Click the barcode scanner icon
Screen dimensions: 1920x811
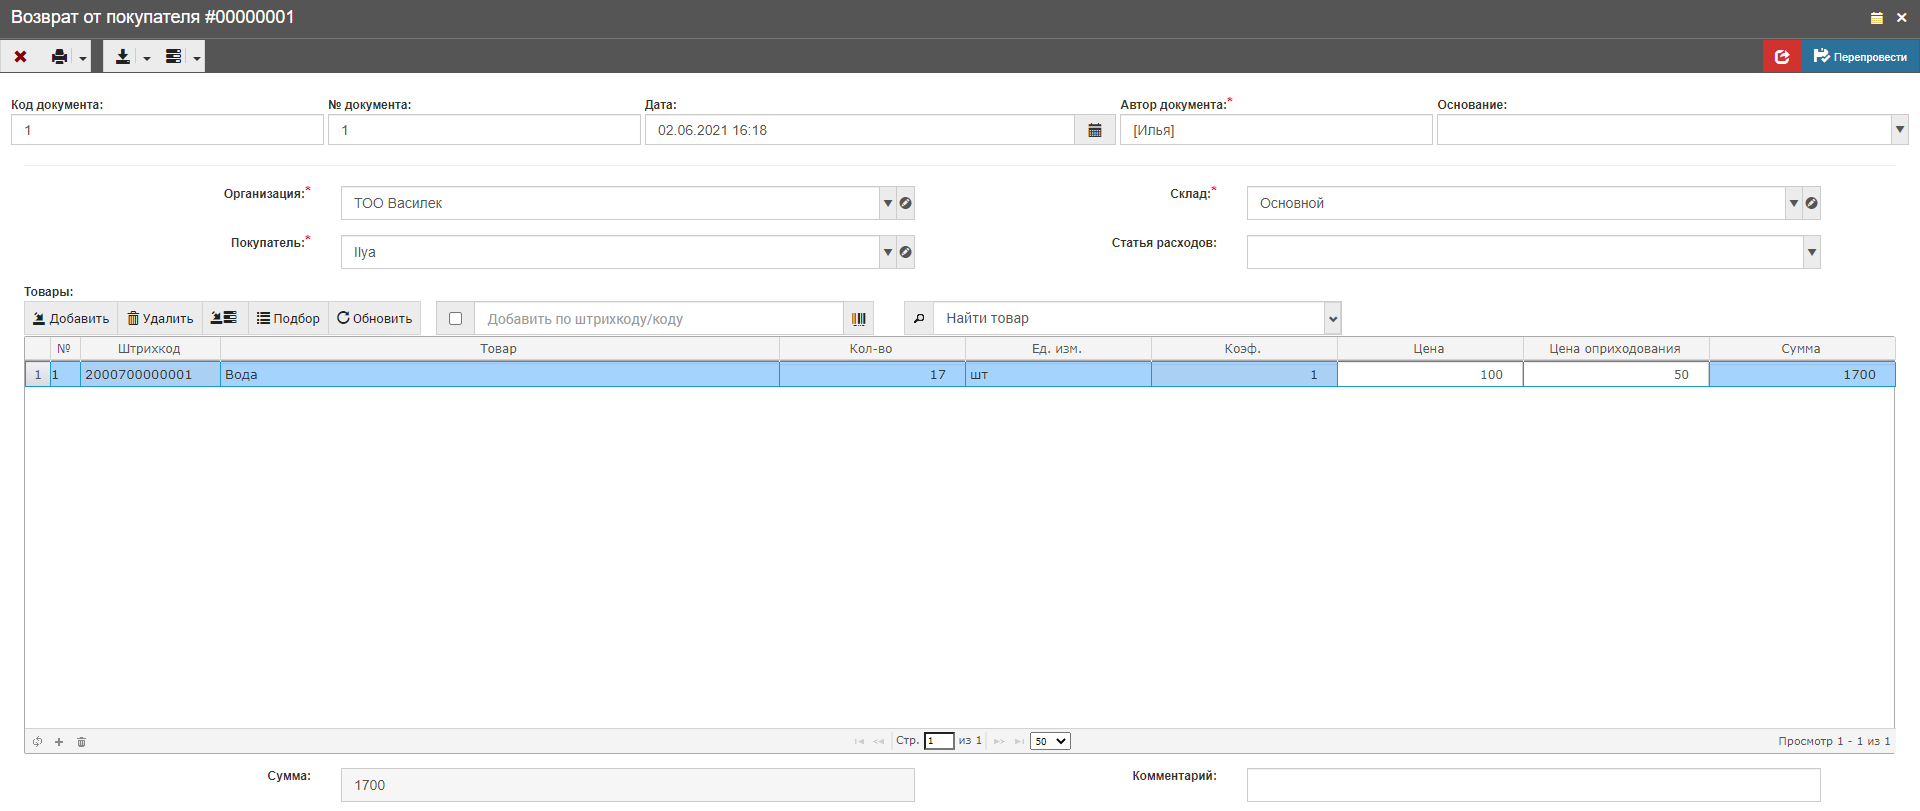tap(858, 319)
